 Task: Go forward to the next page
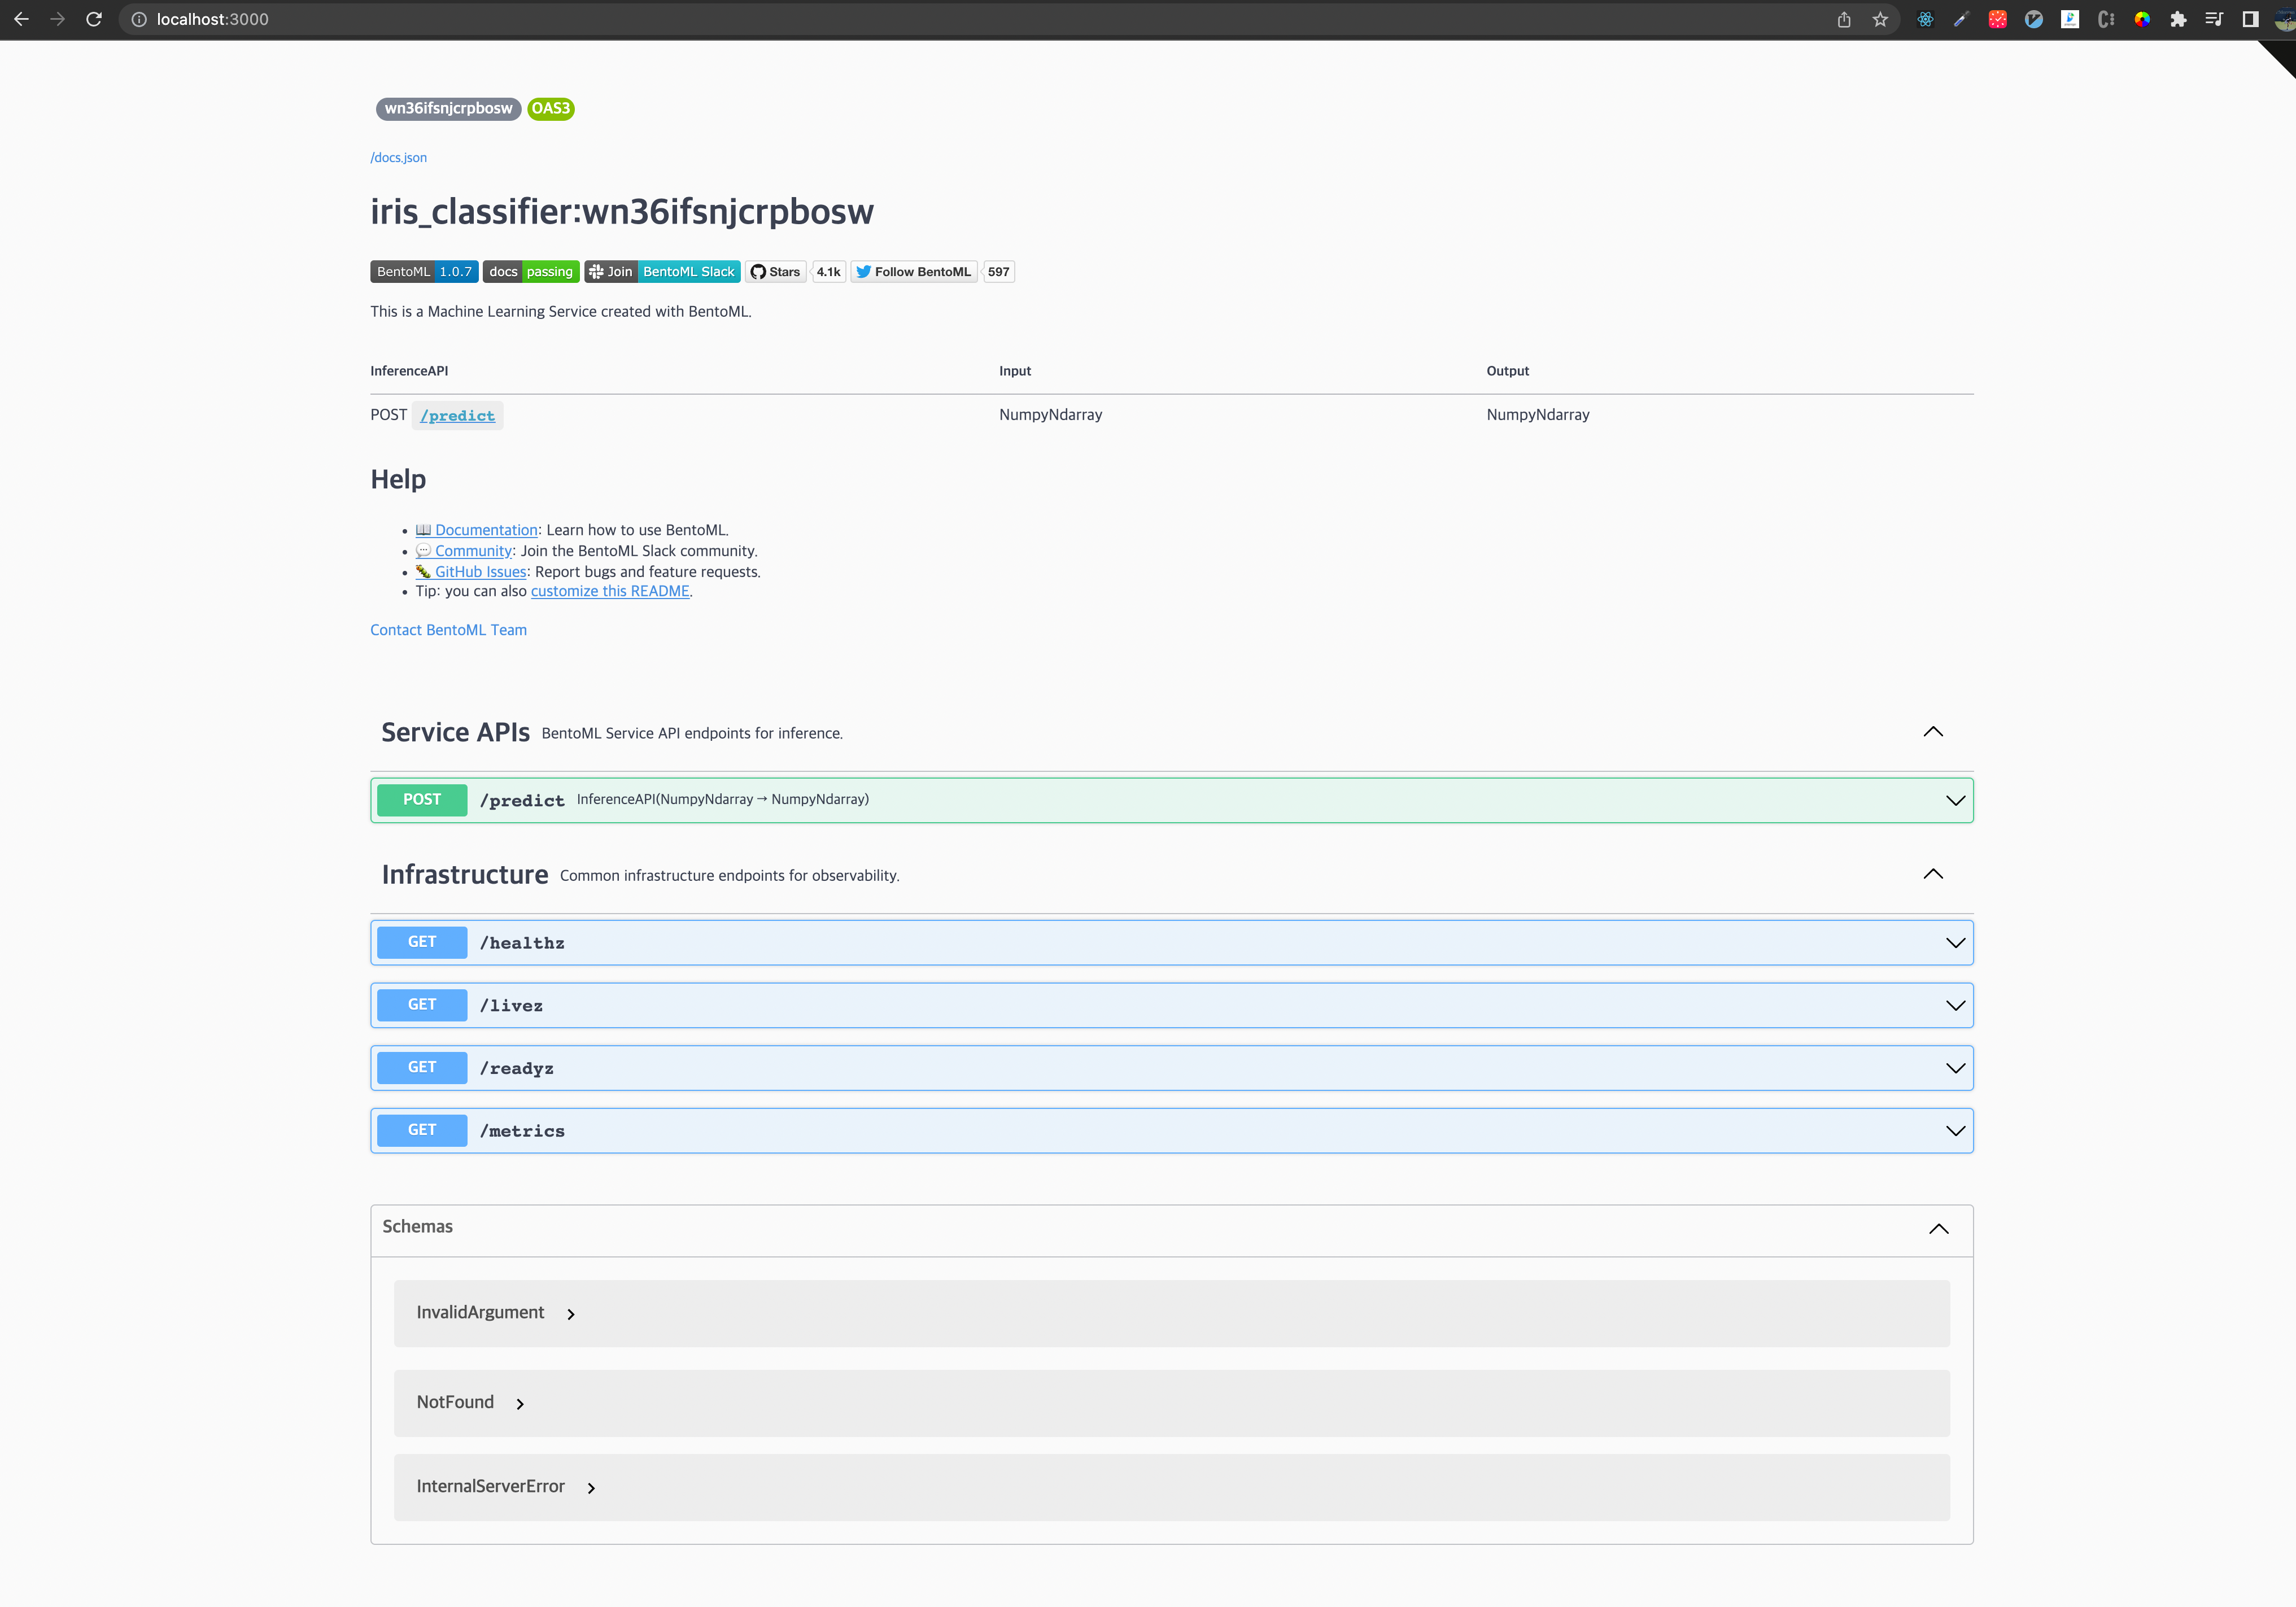pyautogui.click(x=58, y=19)
